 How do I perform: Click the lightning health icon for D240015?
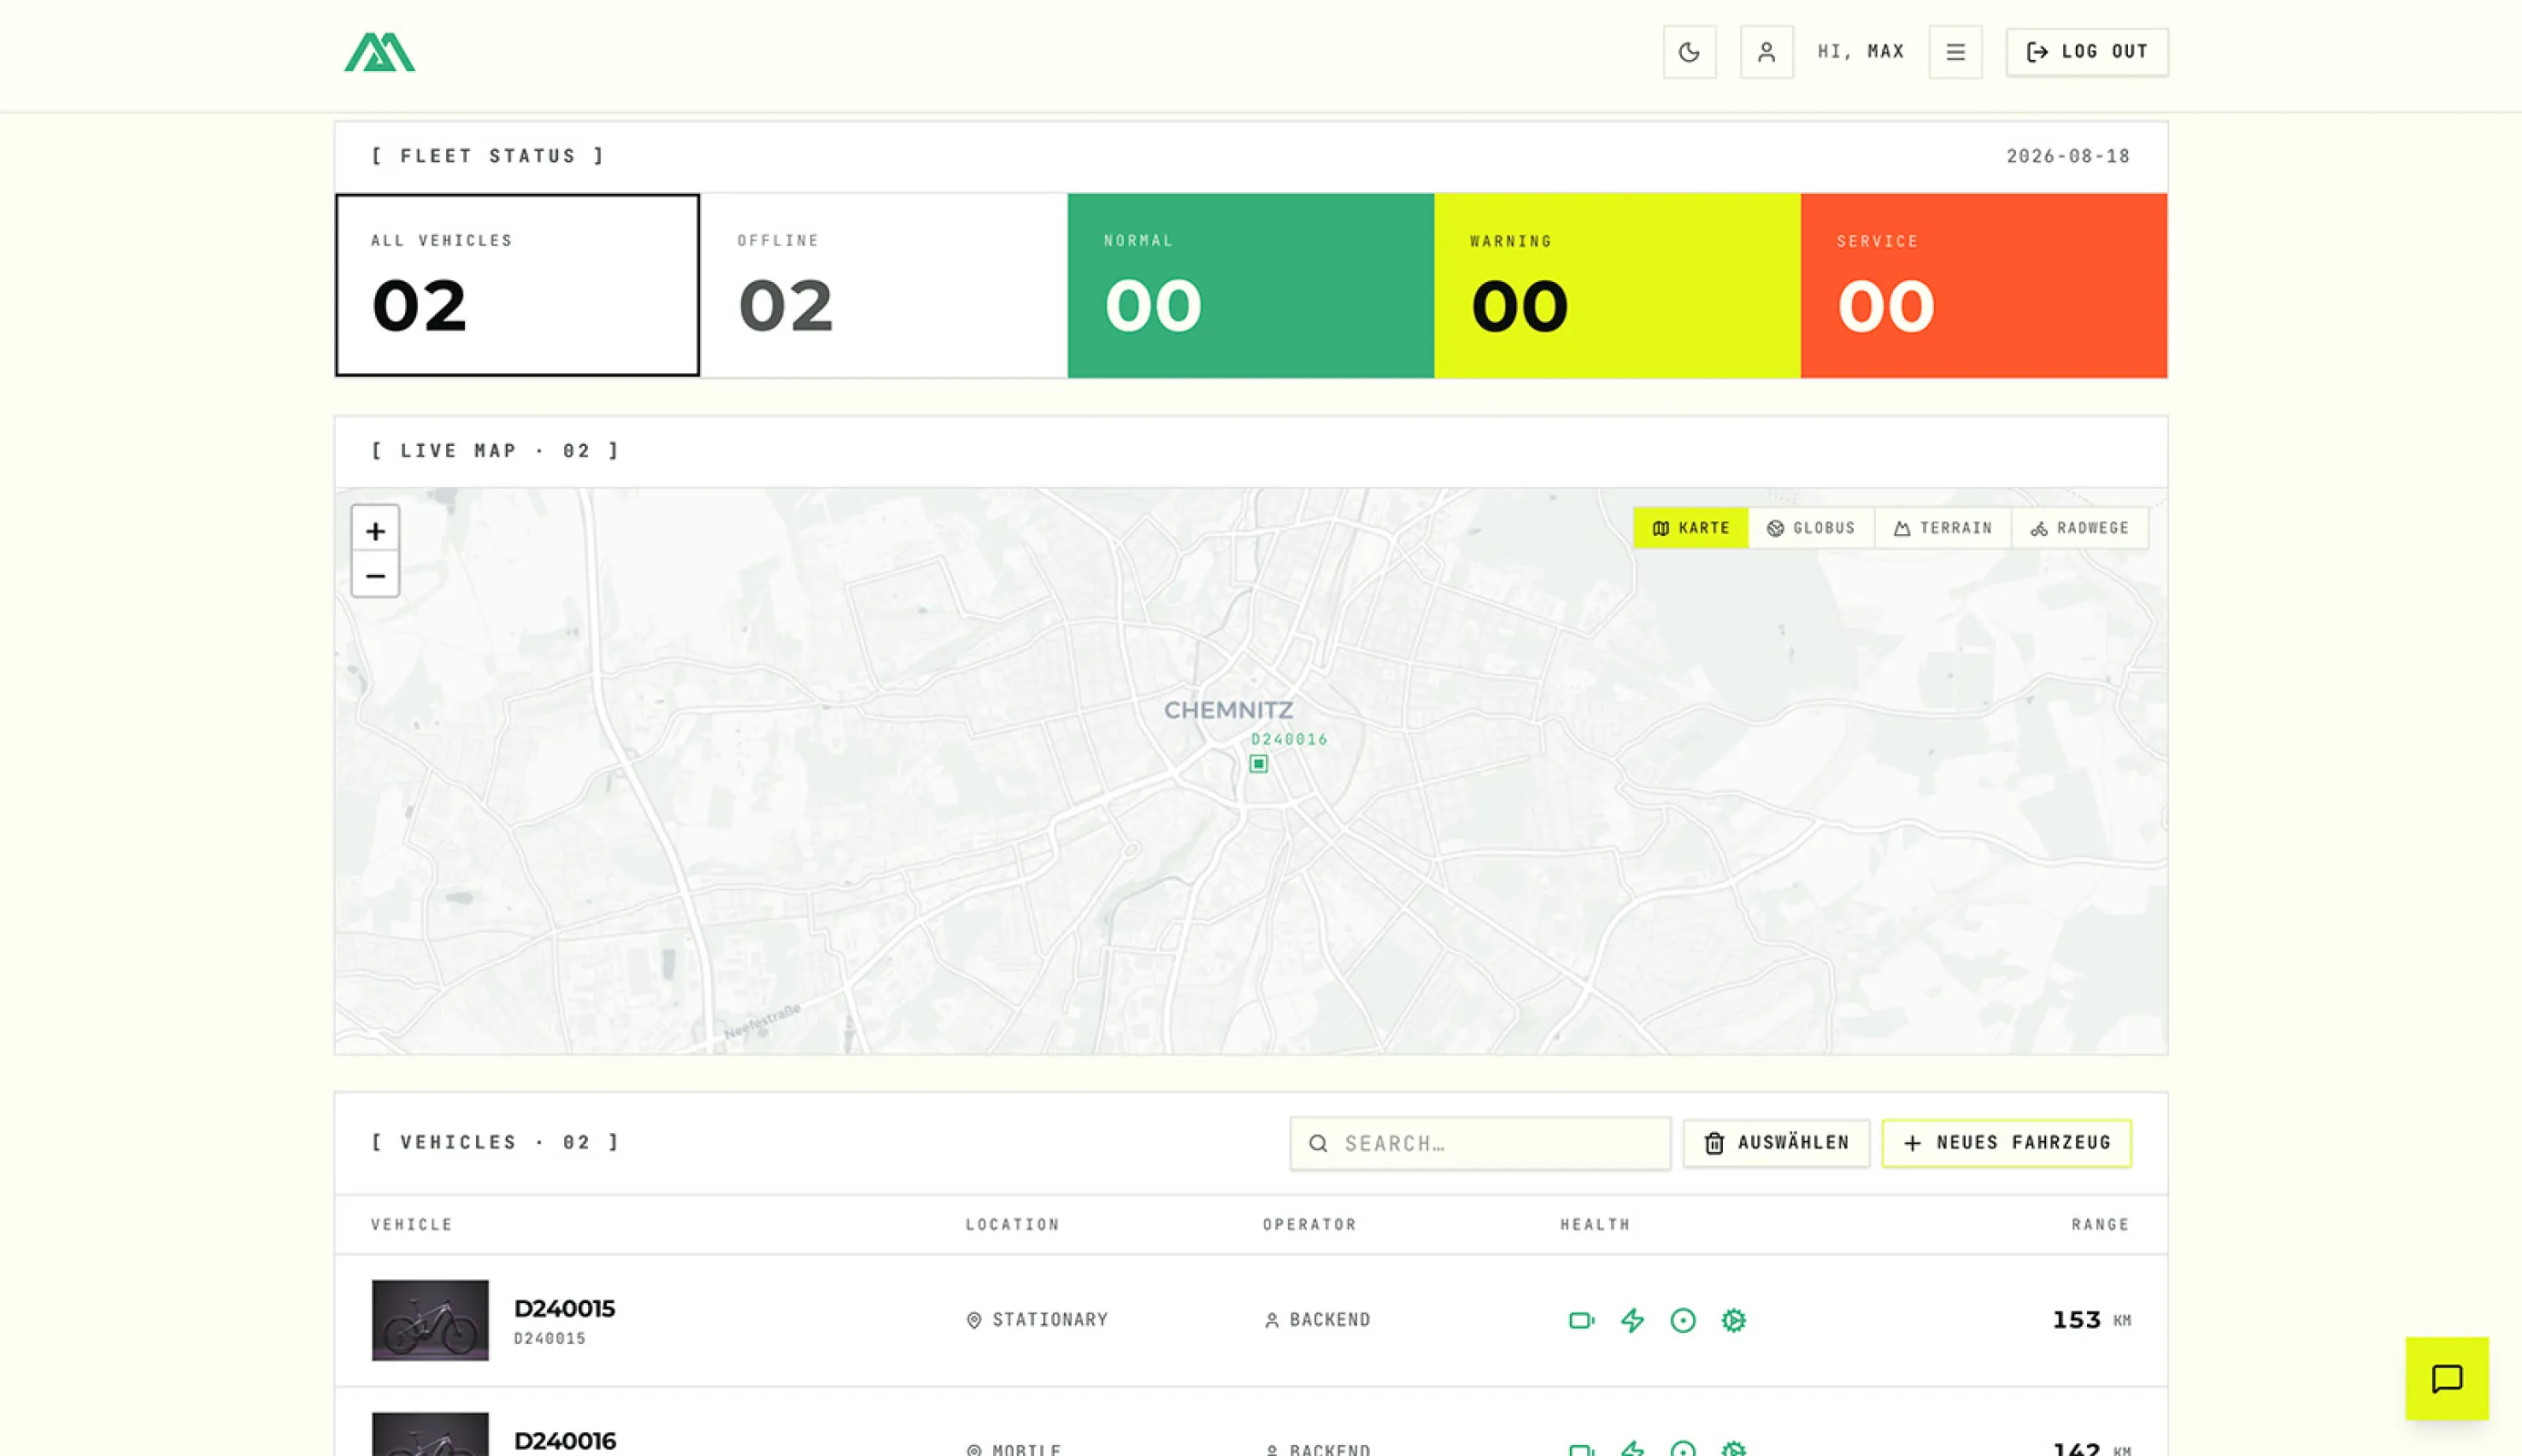(1632, 1320)
